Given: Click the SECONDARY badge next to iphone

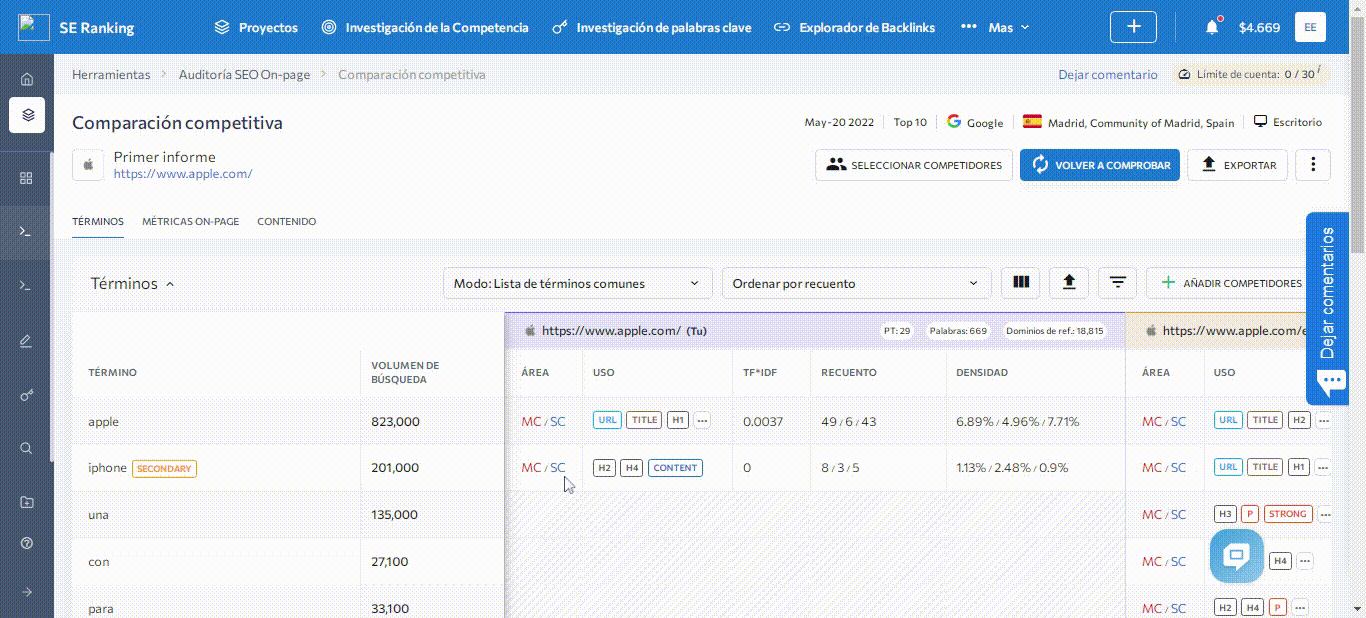Looking at the screenshot, I should pos(164,468).
